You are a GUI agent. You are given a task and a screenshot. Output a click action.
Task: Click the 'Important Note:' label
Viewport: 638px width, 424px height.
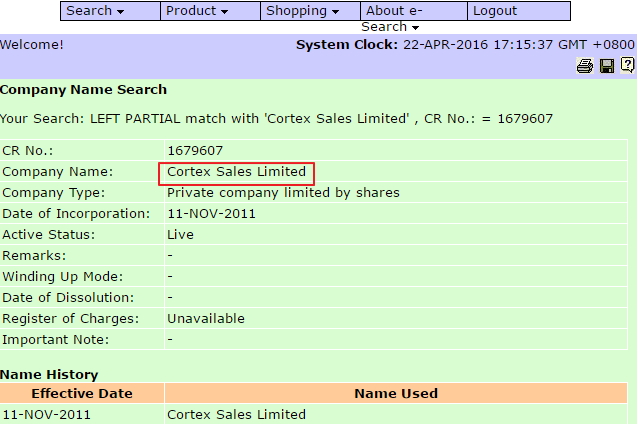coord(56,340)
